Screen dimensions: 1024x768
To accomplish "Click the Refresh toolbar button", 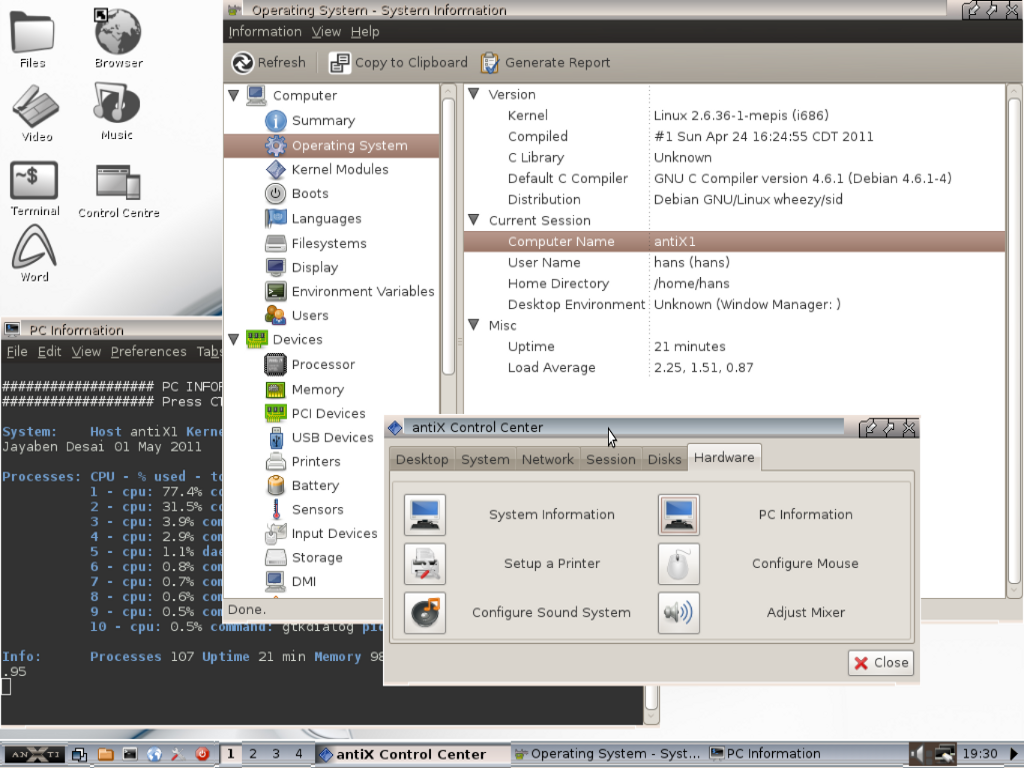I will [269, 63].
